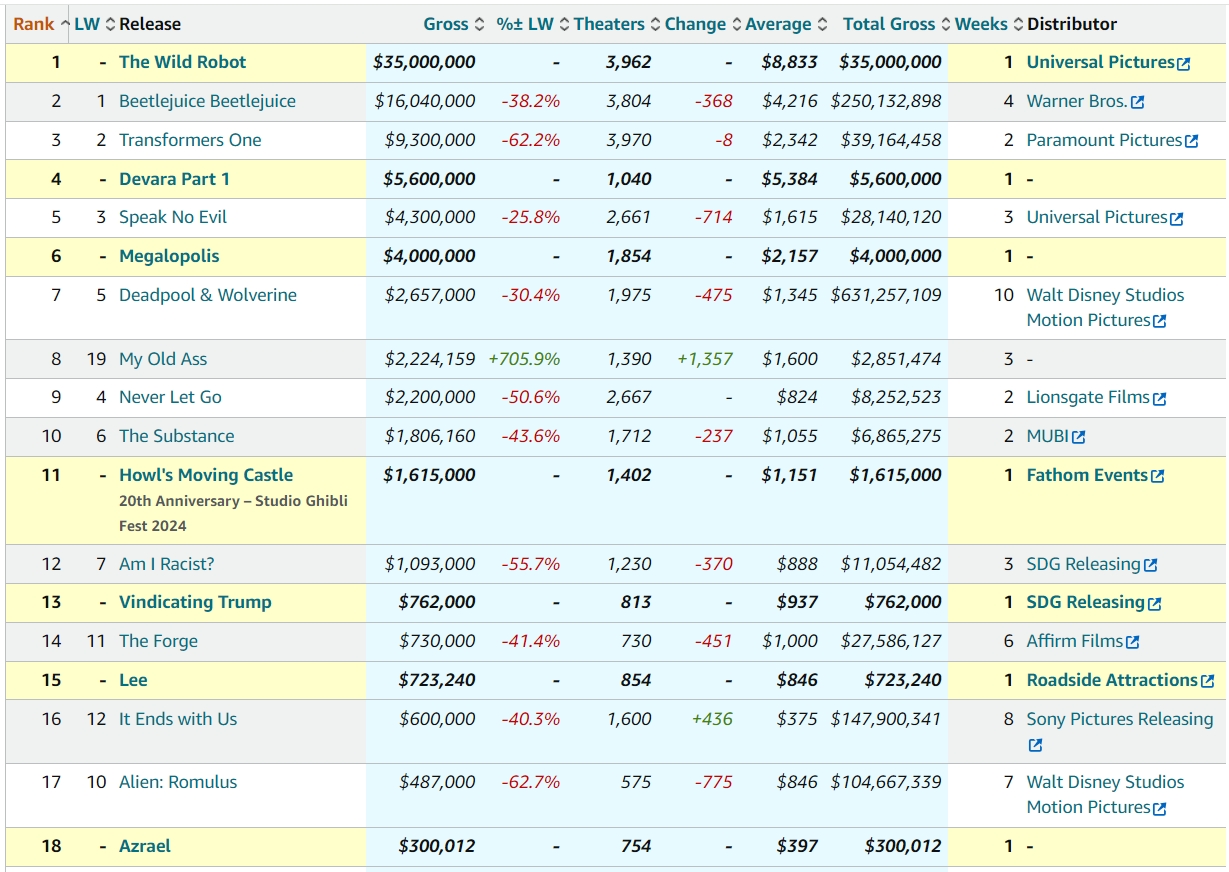Open external link icon beside SDG Releasing in Am I Racist? row

[1150, 565]
